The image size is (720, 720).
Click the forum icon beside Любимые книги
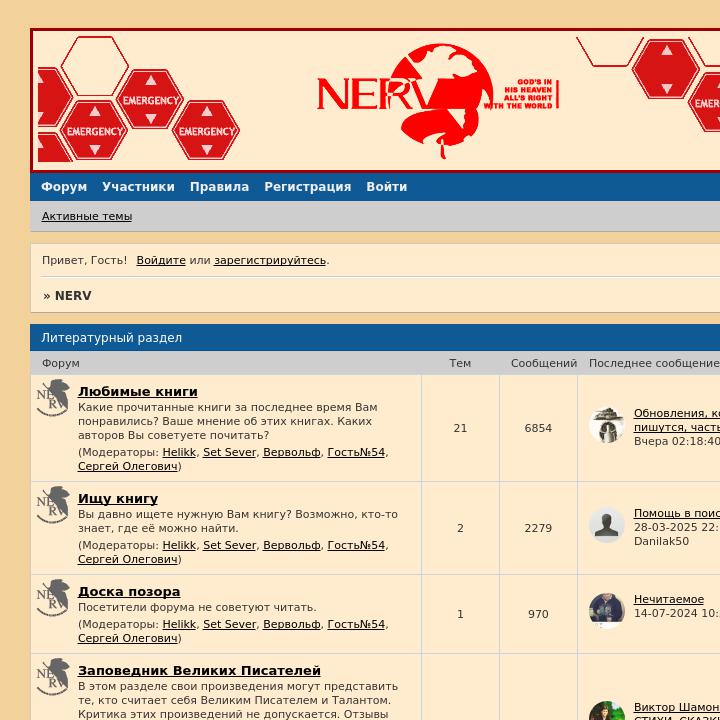pyautogui.click(x=53, y=398)
